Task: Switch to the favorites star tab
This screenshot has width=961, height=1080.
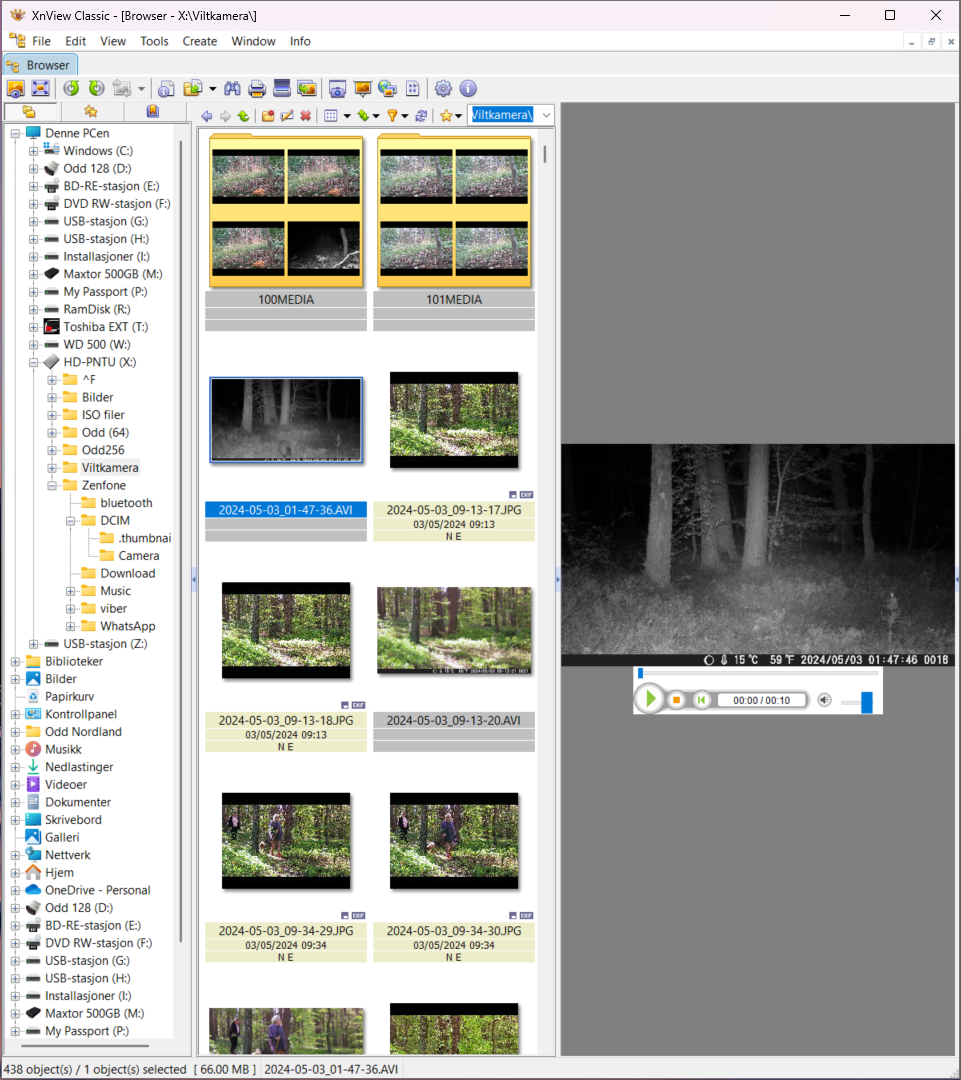Action: click(91, 112)
